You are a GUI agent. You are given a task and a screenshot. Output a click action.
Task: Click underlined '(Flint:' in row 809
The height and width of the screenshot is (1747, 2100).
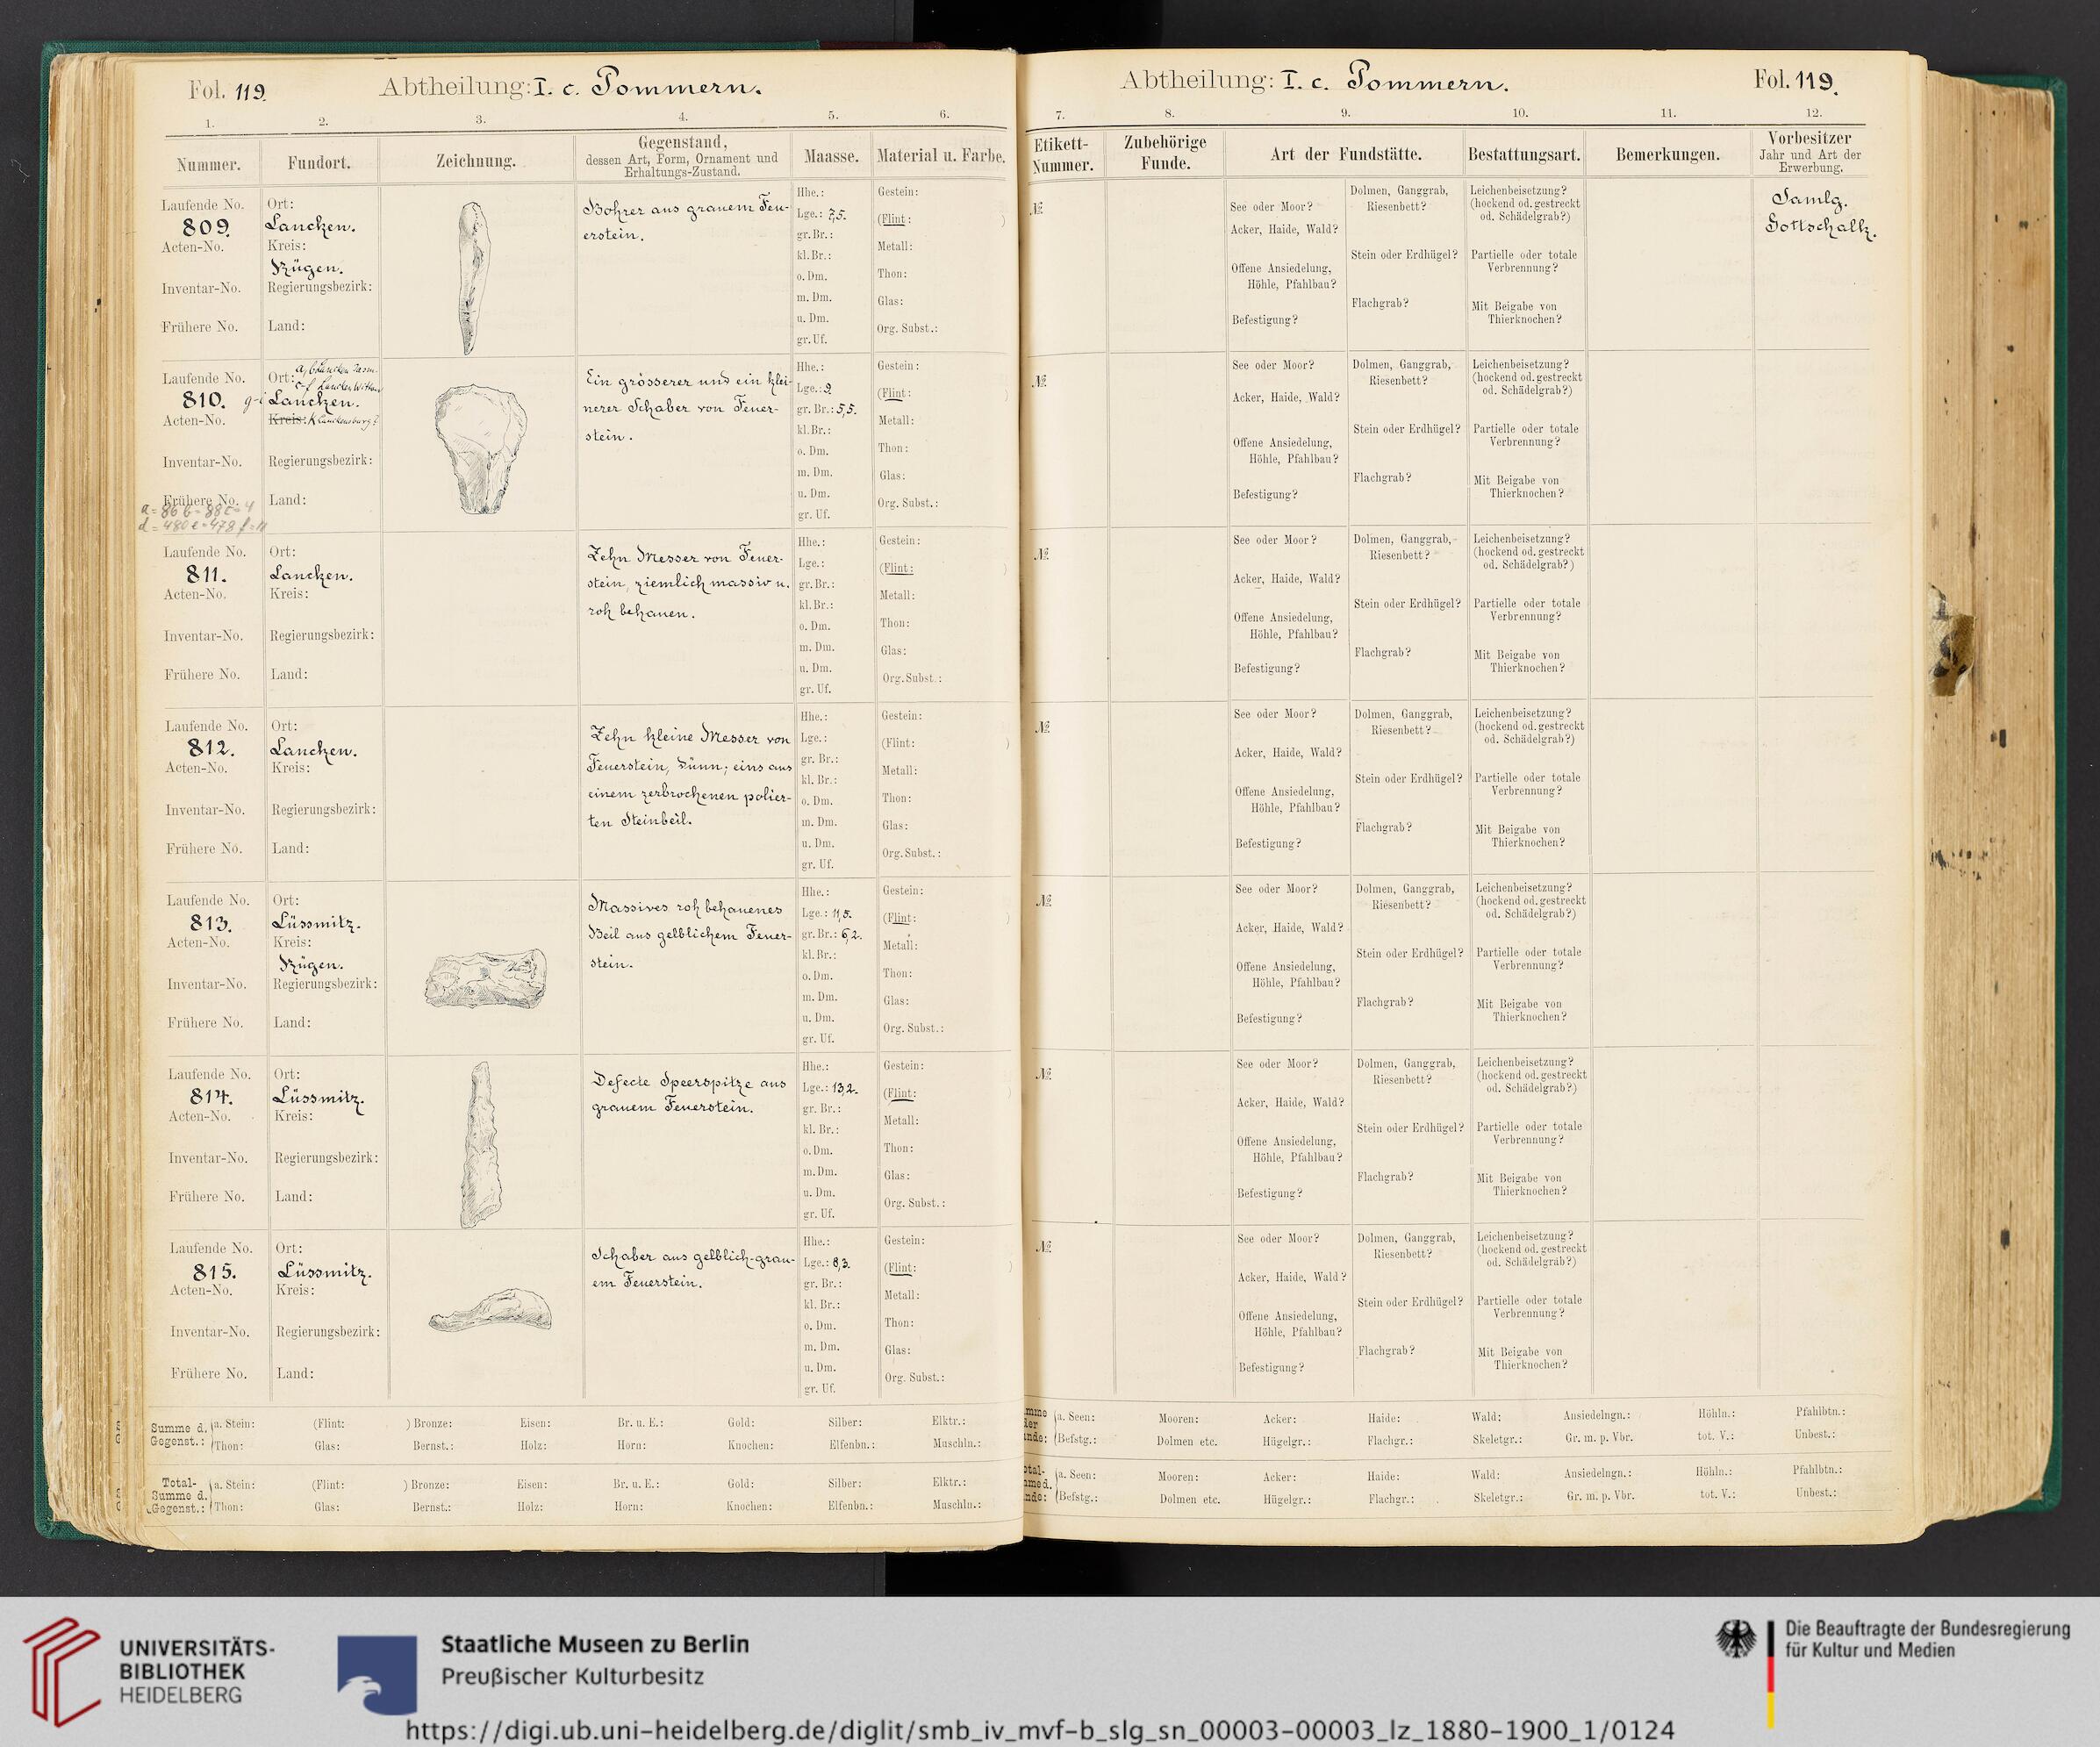[895, 219]
